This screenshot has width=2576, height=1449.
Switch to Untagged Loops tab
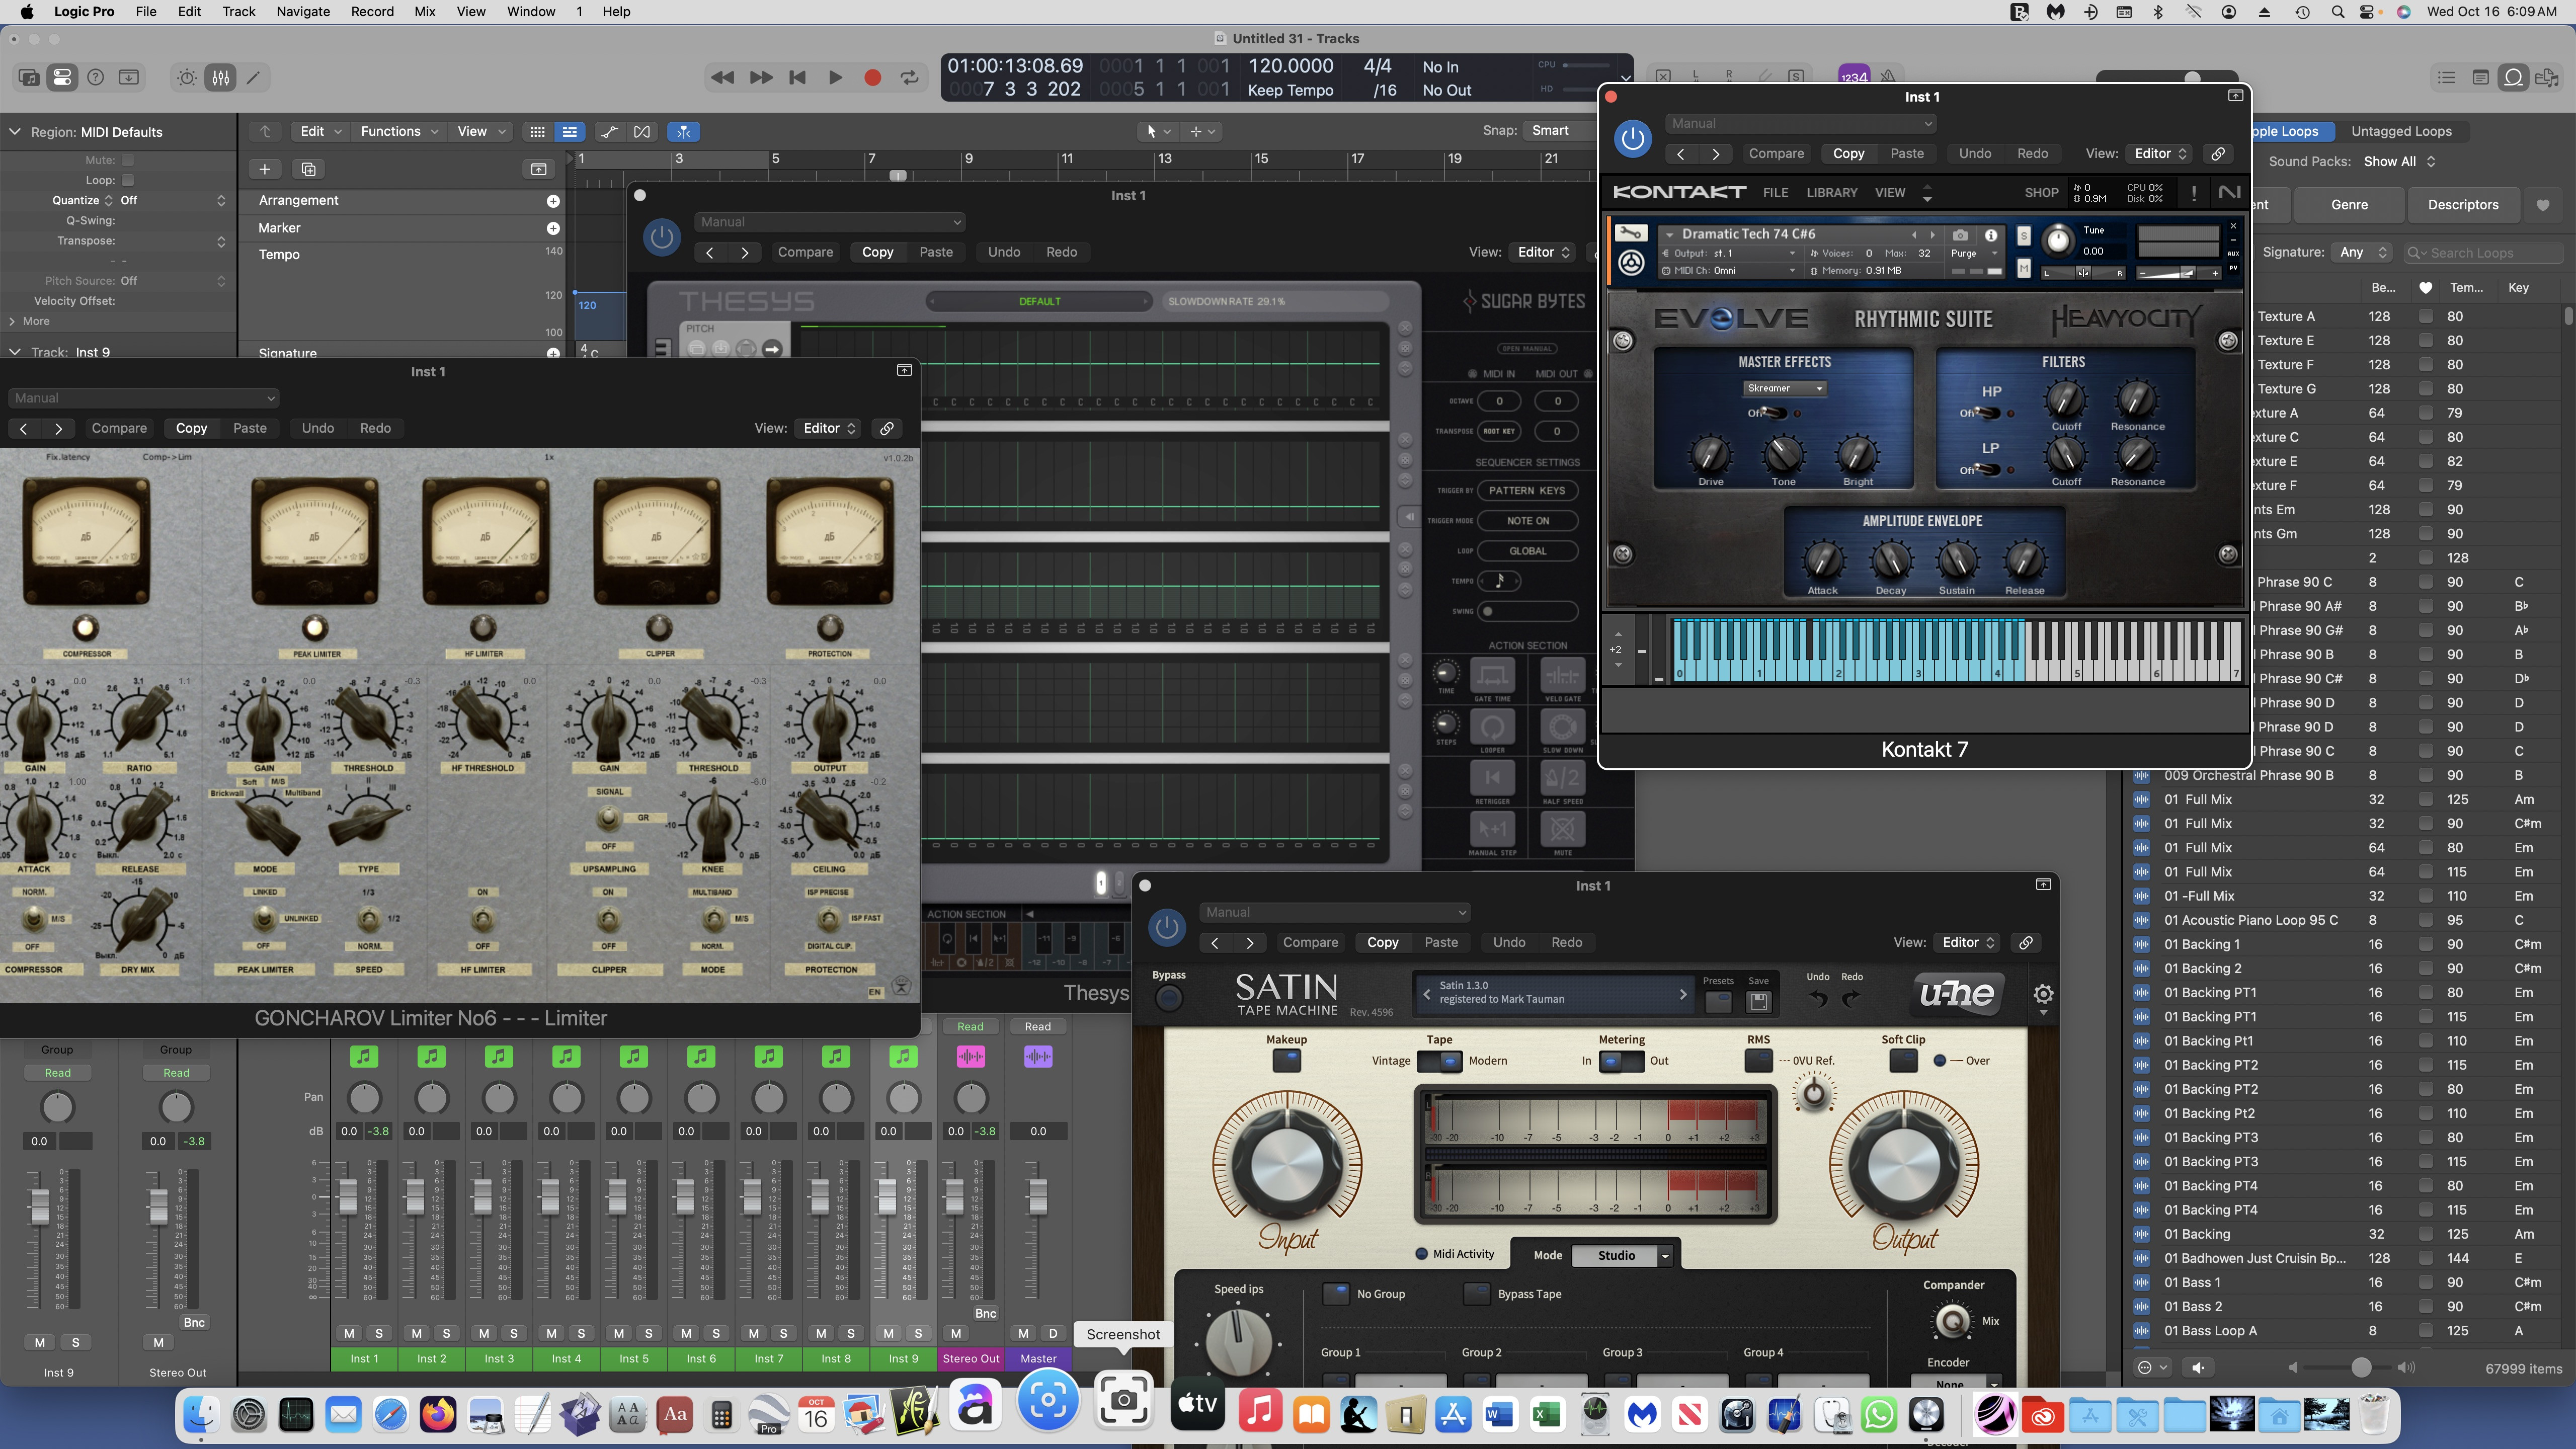click(2401, 131)
